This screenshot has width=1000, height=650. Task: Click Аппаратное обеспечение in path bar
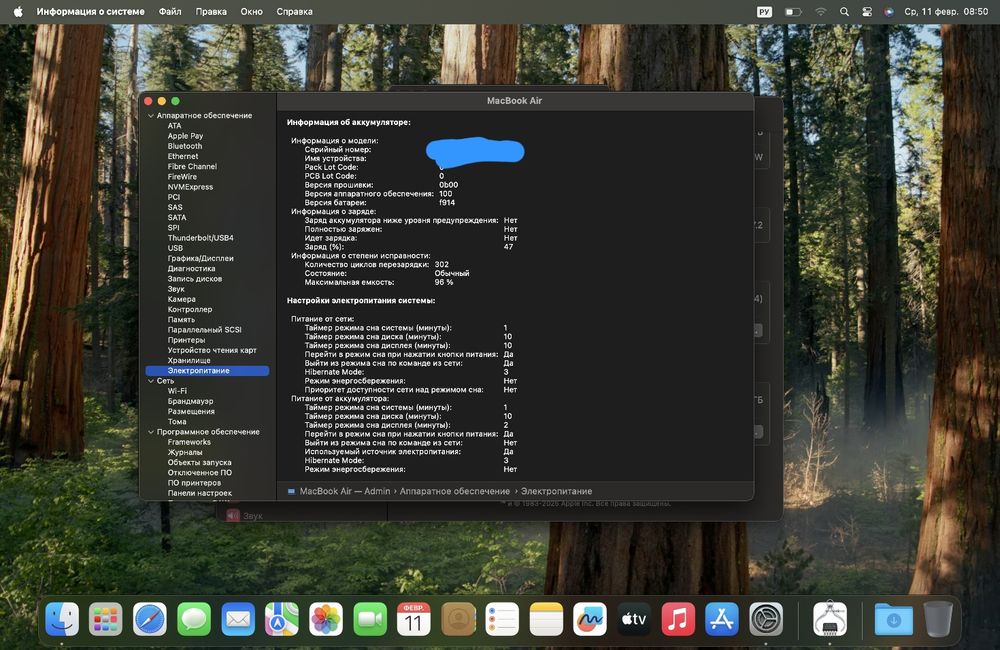click(455, 491)
